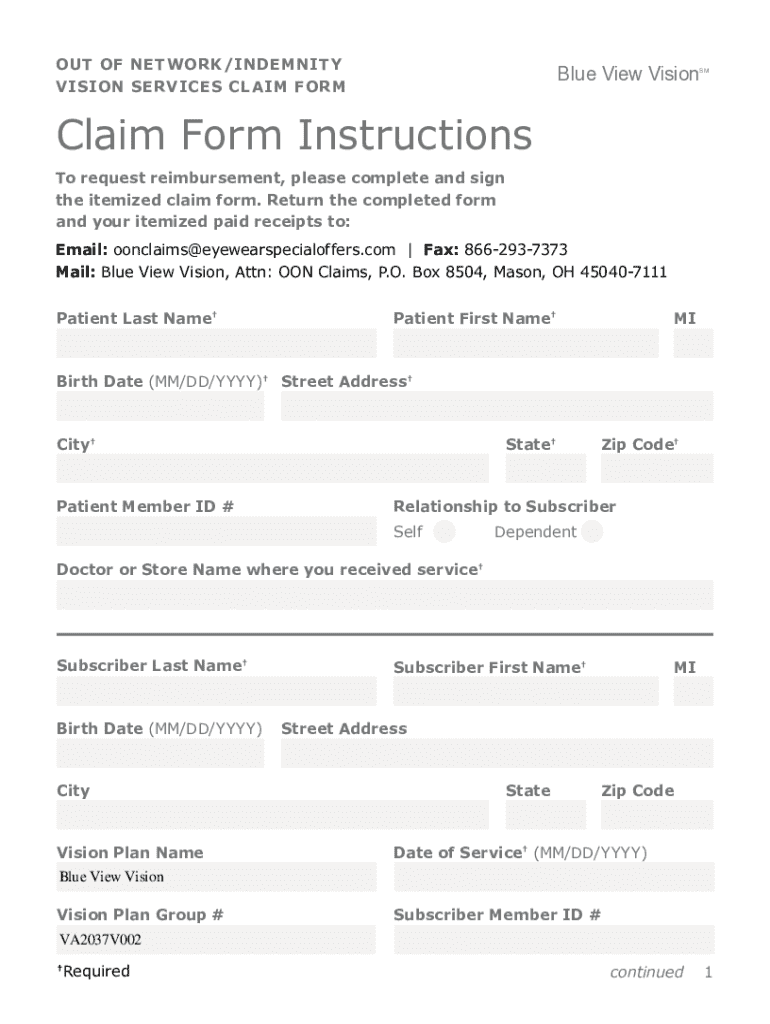Click the Patient Last Name field
The width and height of the screenshot is (770, 1024).
(x=216, y=343)
